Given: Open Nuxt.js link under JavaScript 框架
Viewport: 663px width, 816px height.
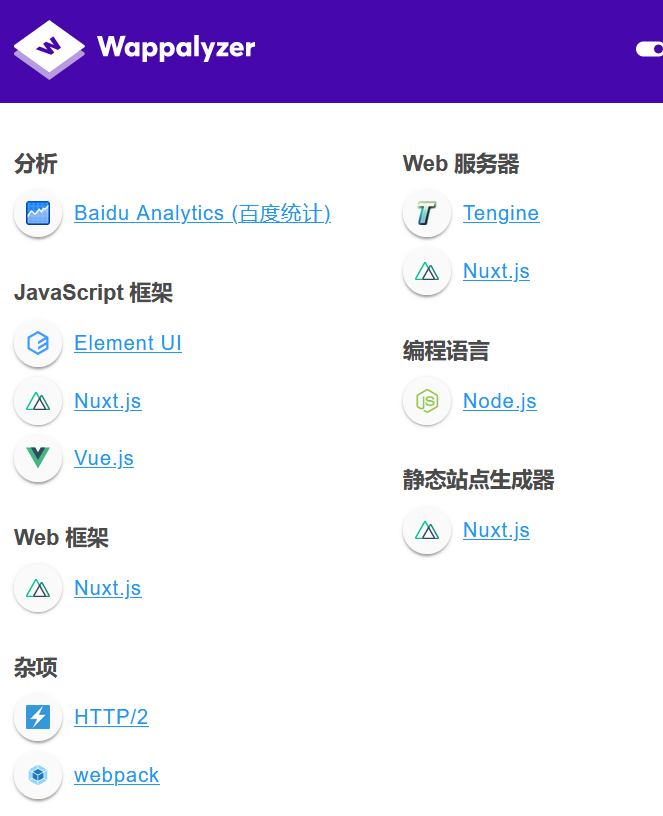Looking at the screenshot, I should pos(108,401).
